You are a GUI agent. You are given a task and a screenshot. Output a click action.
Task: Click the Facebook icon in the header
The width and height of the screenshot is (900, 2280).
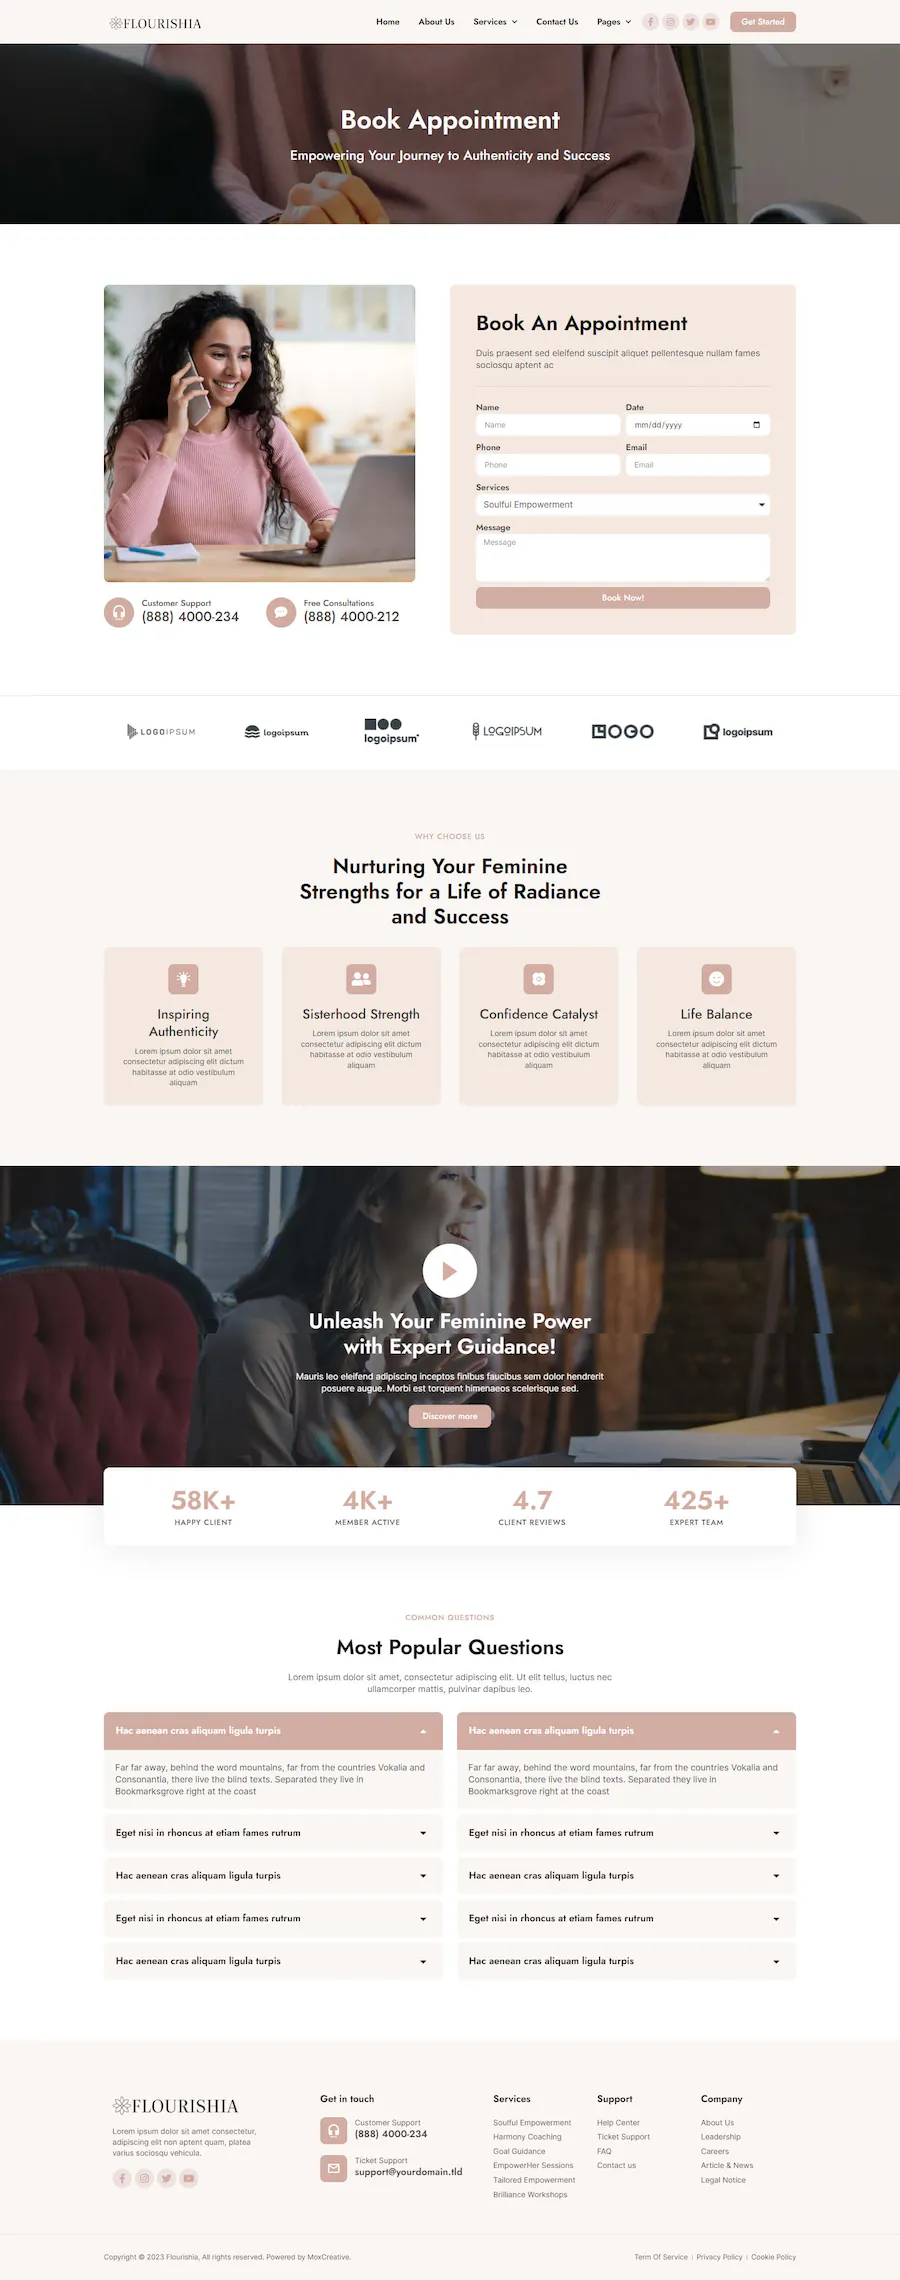pyautogui.click(x=651, y=22)
